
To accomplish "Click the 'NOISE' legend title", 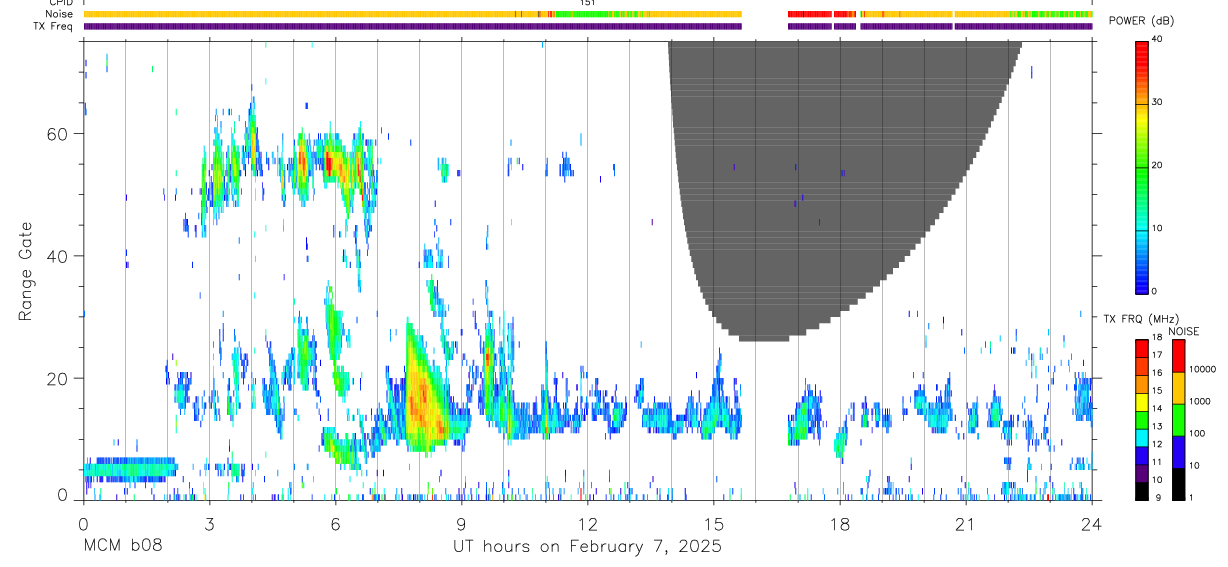I will pyautogui.click(x=1185, y=331).
